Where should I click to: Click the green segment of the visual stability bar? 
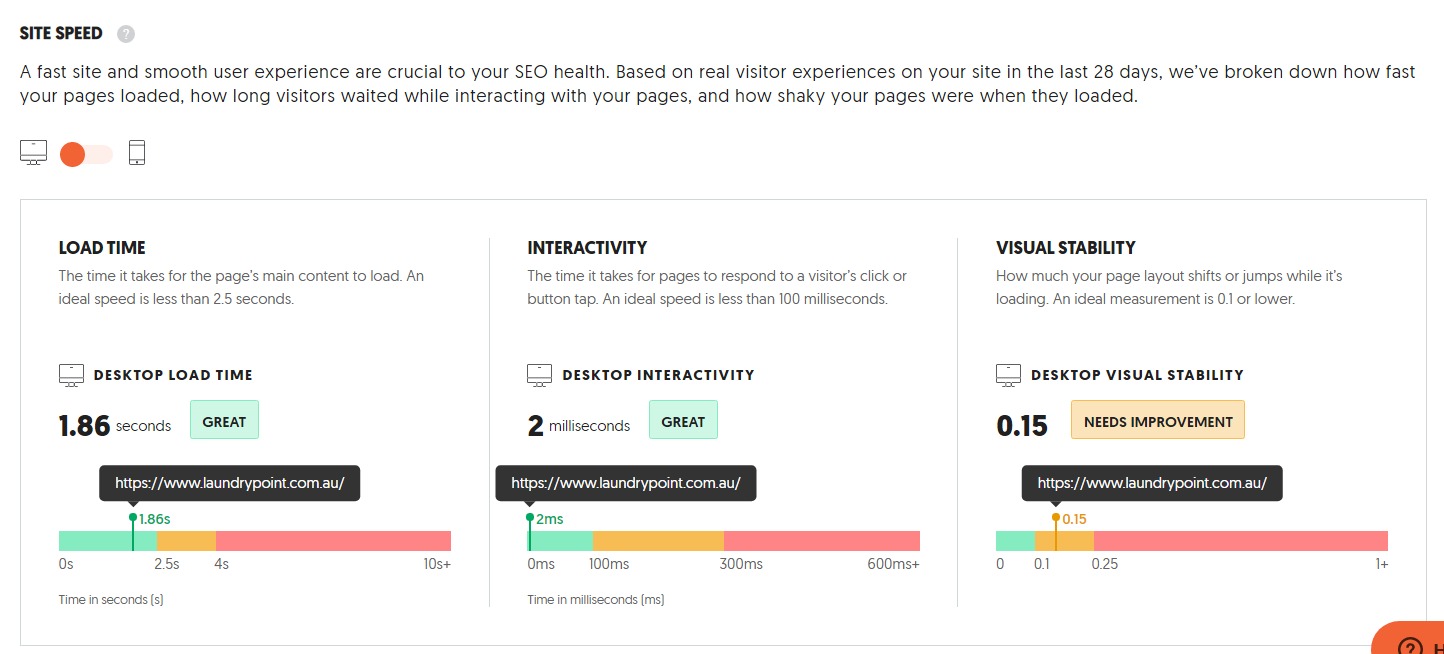(1015, 541)
